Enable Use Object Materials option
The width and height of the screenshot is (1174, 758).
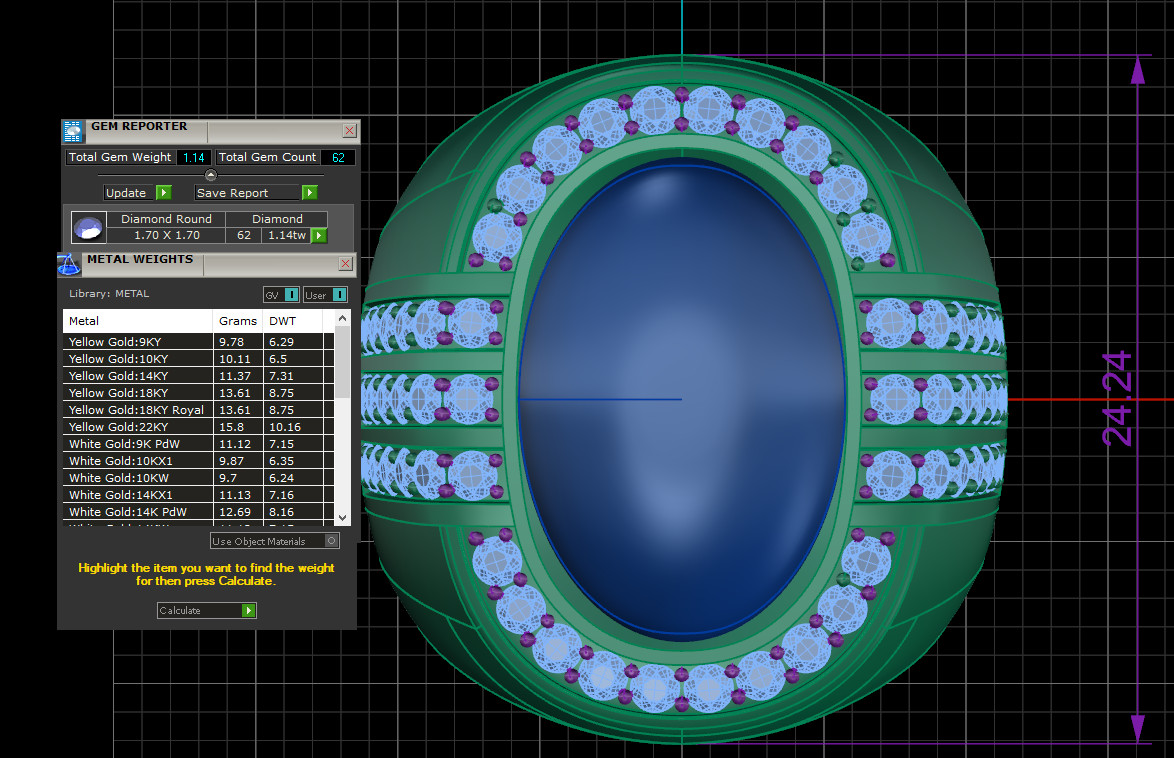click(332, 541)
